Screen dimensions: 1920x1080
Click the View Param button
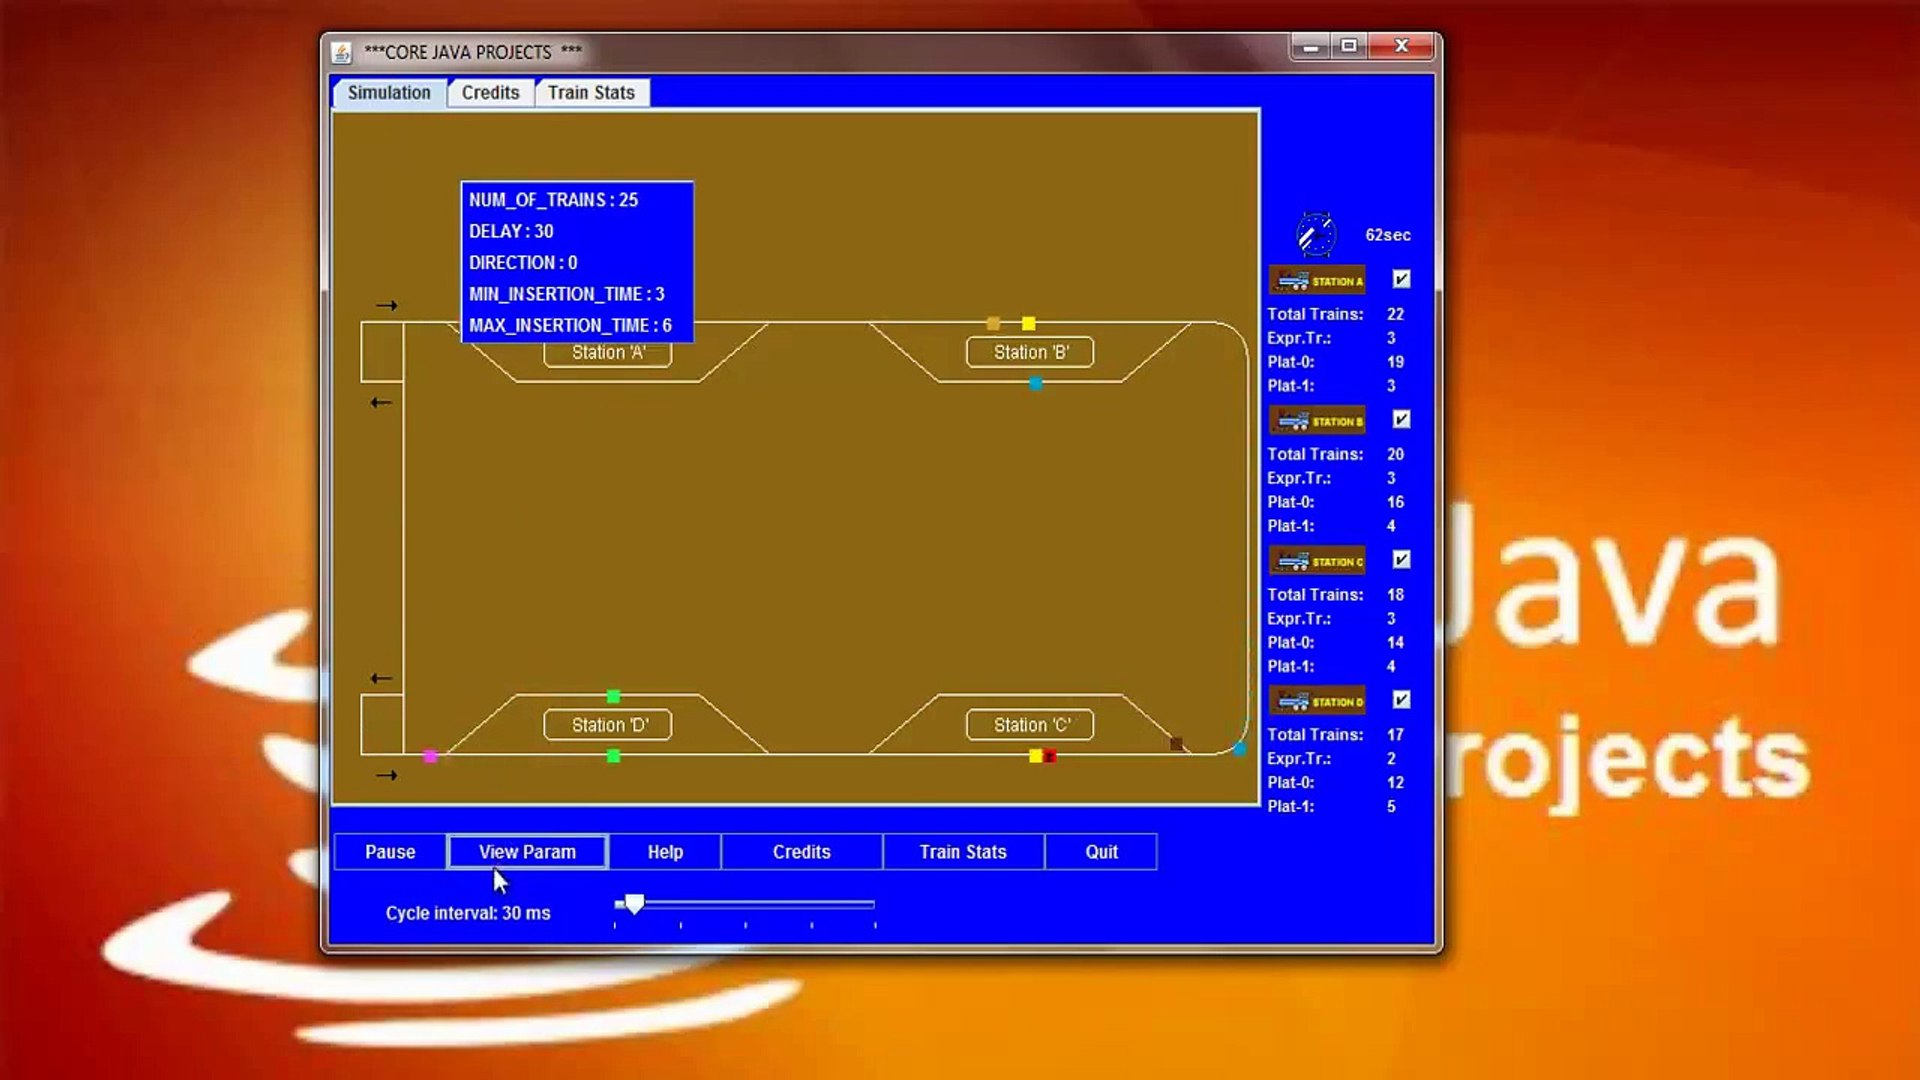point(527,852)
